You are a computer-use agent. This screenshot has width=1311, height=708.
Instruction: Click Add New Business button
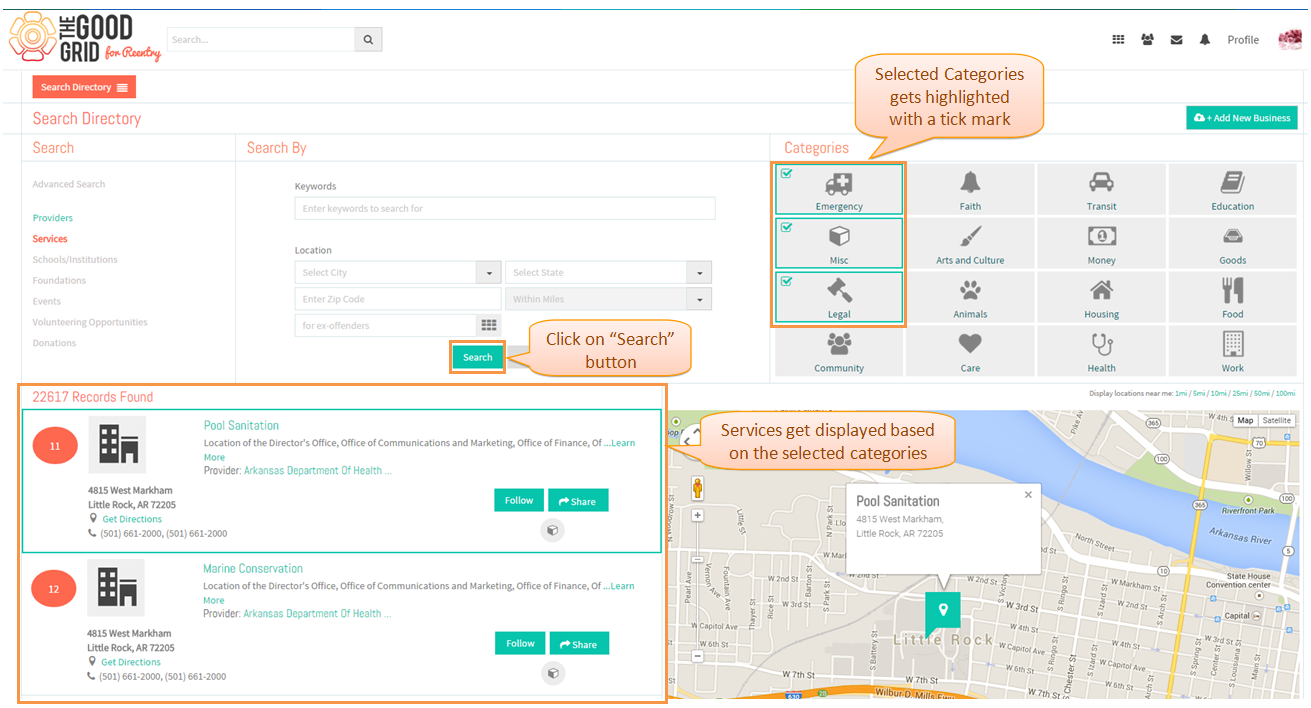pos(1242,118)
